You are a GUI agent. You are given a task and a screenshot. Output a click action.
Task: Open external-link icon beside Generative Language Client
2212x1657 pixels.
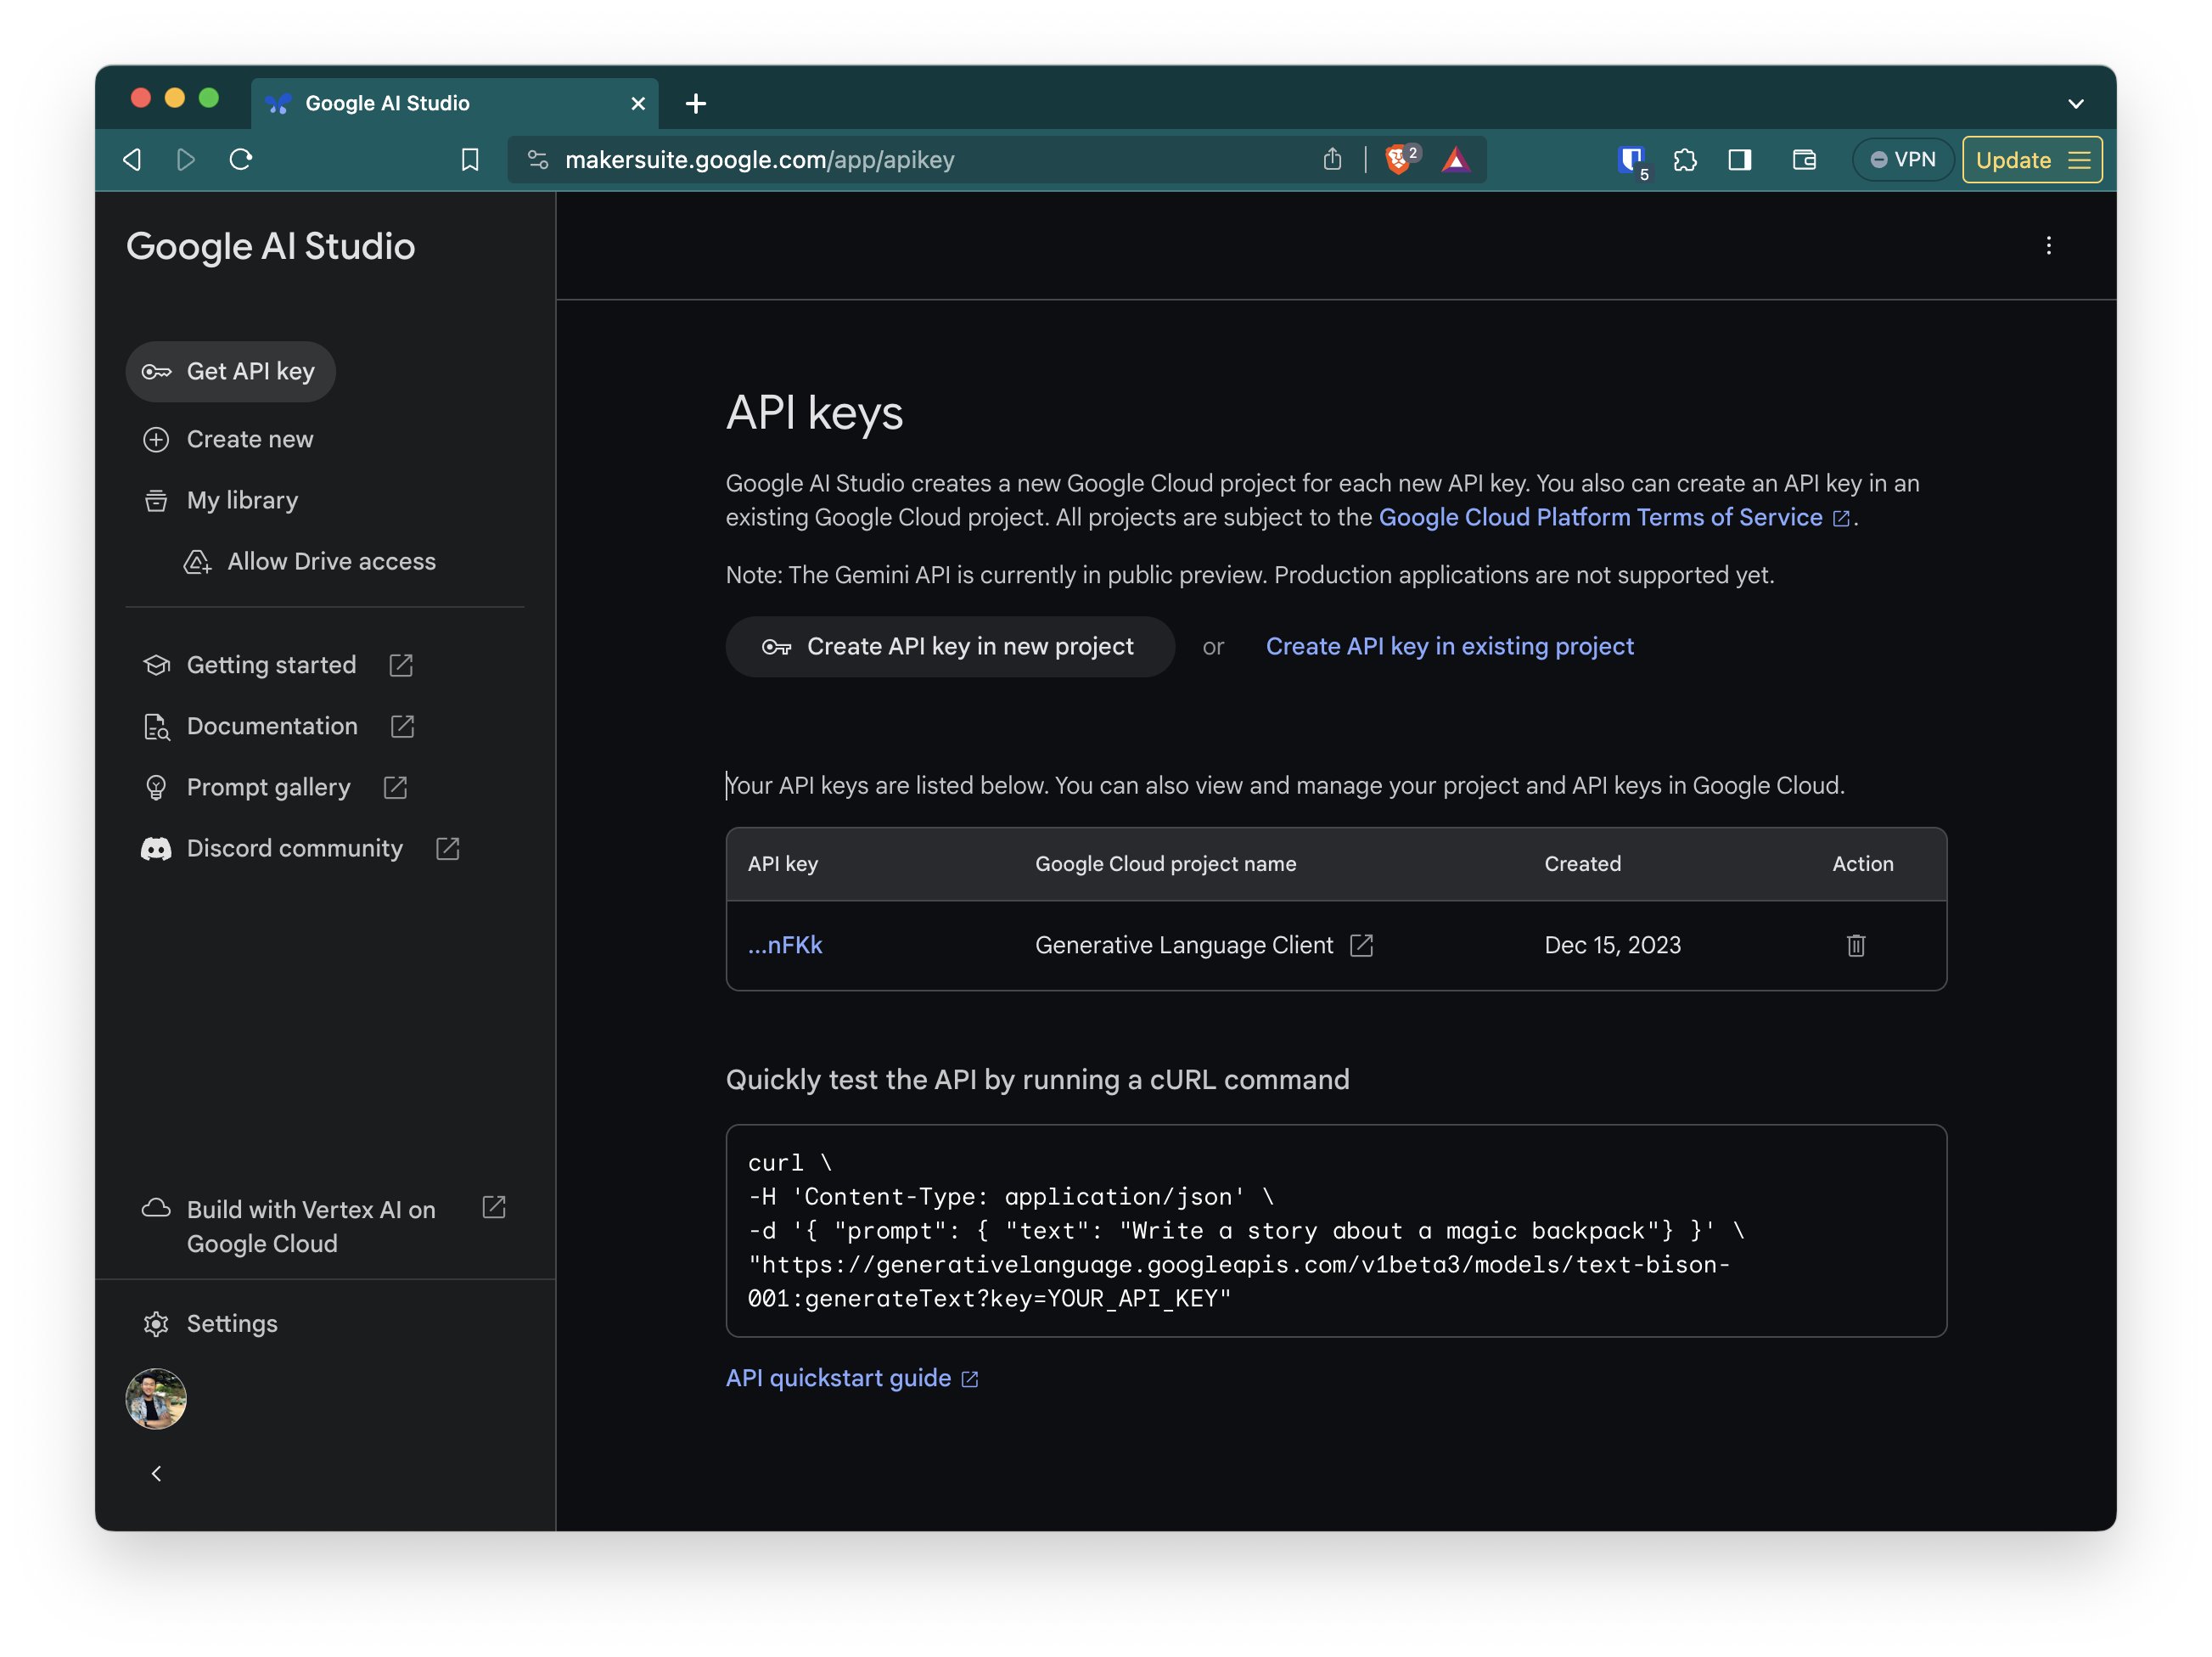1361,945
